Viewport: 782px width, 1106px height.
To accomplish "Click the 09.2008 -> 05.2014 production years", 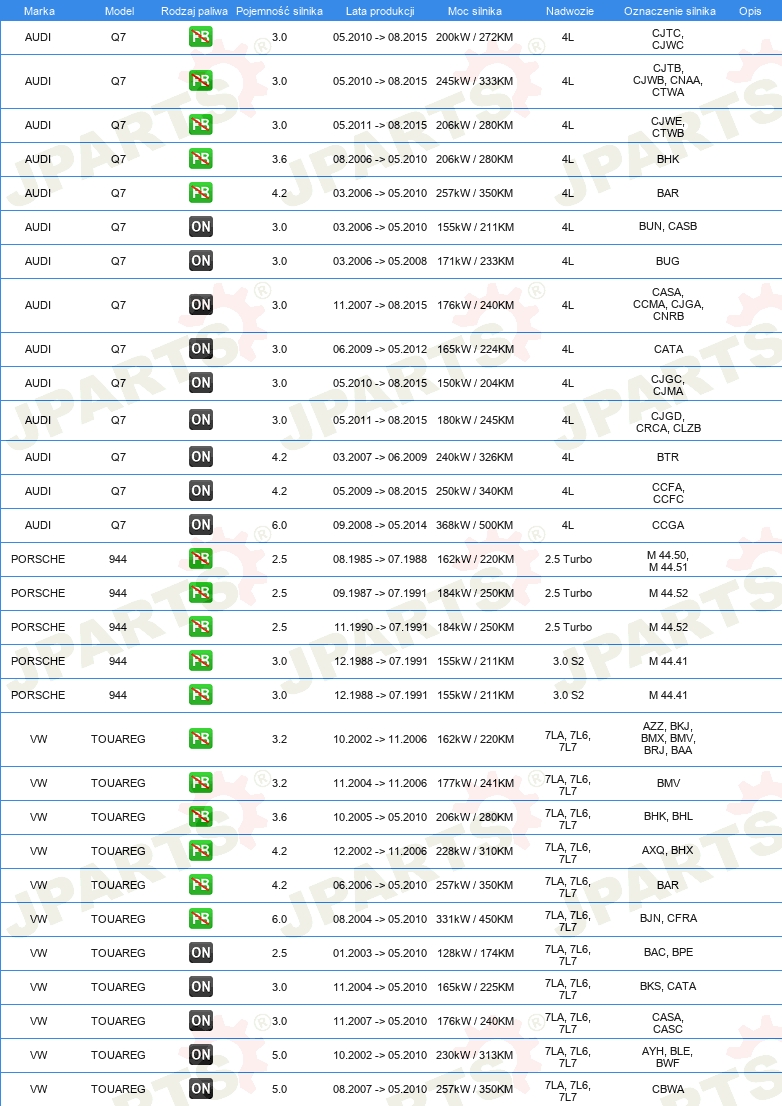I will pyautogui.click(x=380, y=525).
